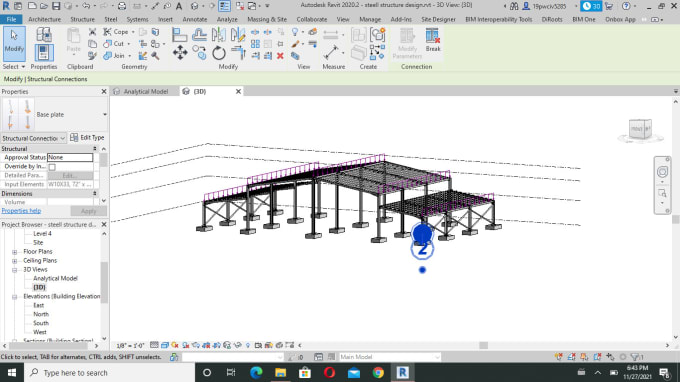Image resolution: width=680 pixels, height=382 pixels.
Task: Click the Save icon in quick access toolbar
Action: [x=56, y=6]
